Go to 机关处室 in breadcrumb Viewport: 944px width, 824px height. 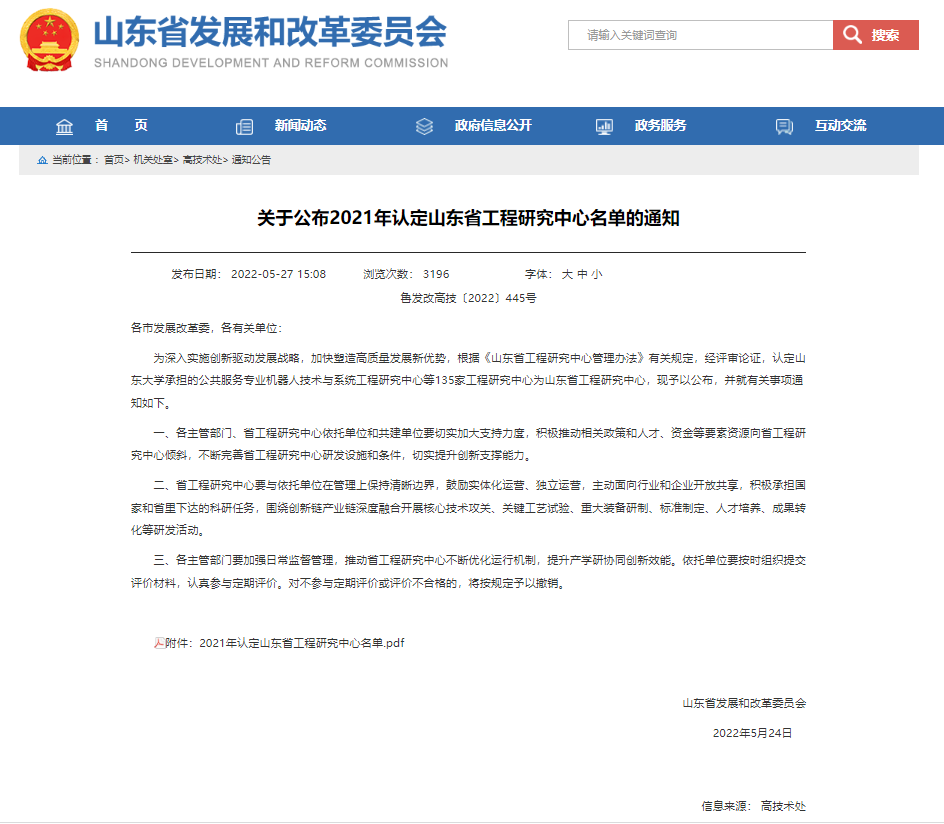point(153,160)
